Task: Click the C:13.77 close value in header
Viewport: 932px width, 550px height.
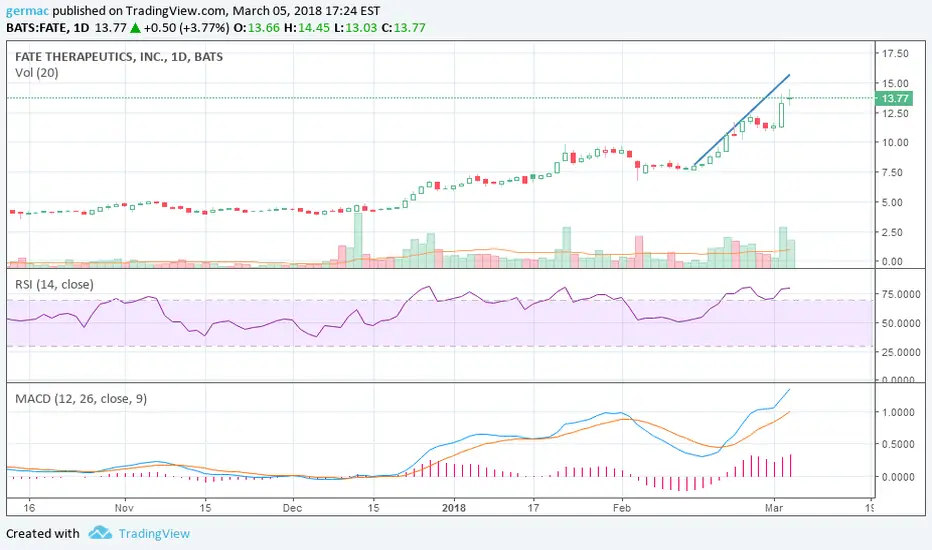Action: coord(403,27)
